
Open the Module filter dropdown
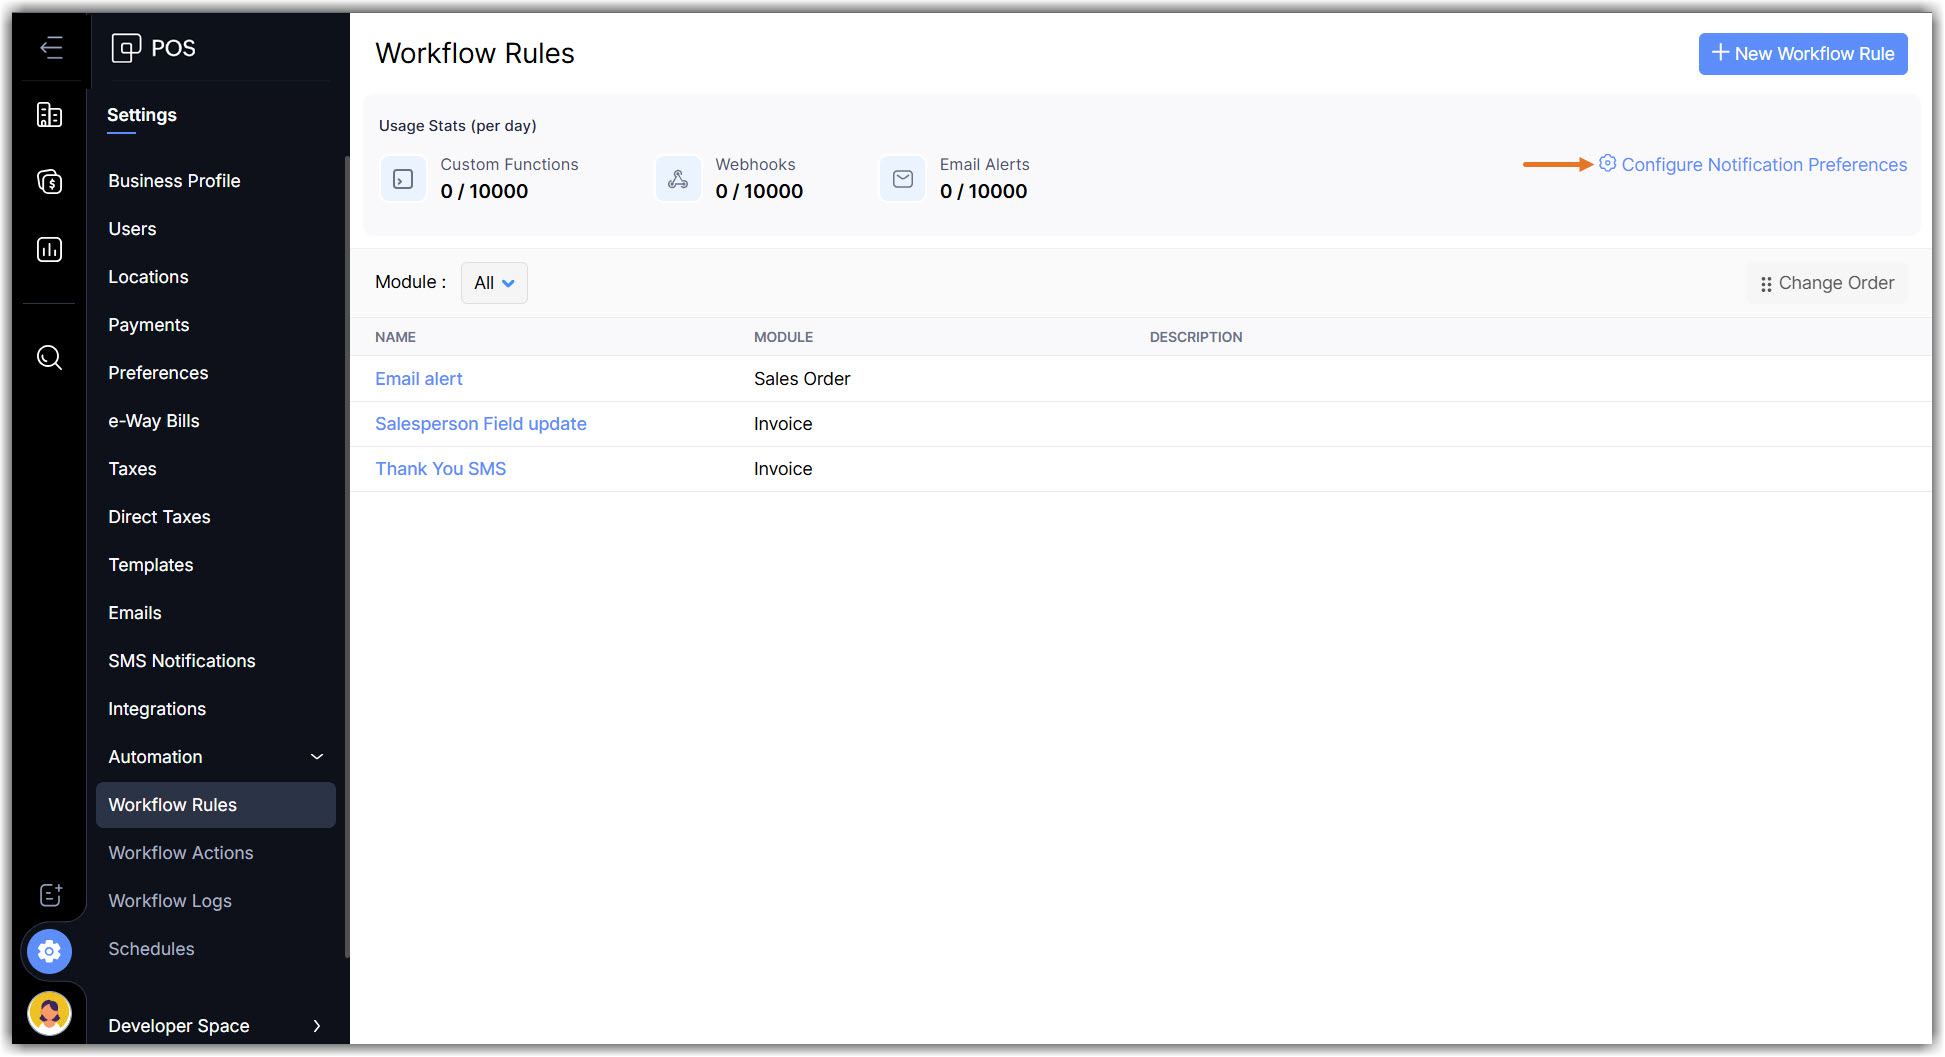(494, 283)
